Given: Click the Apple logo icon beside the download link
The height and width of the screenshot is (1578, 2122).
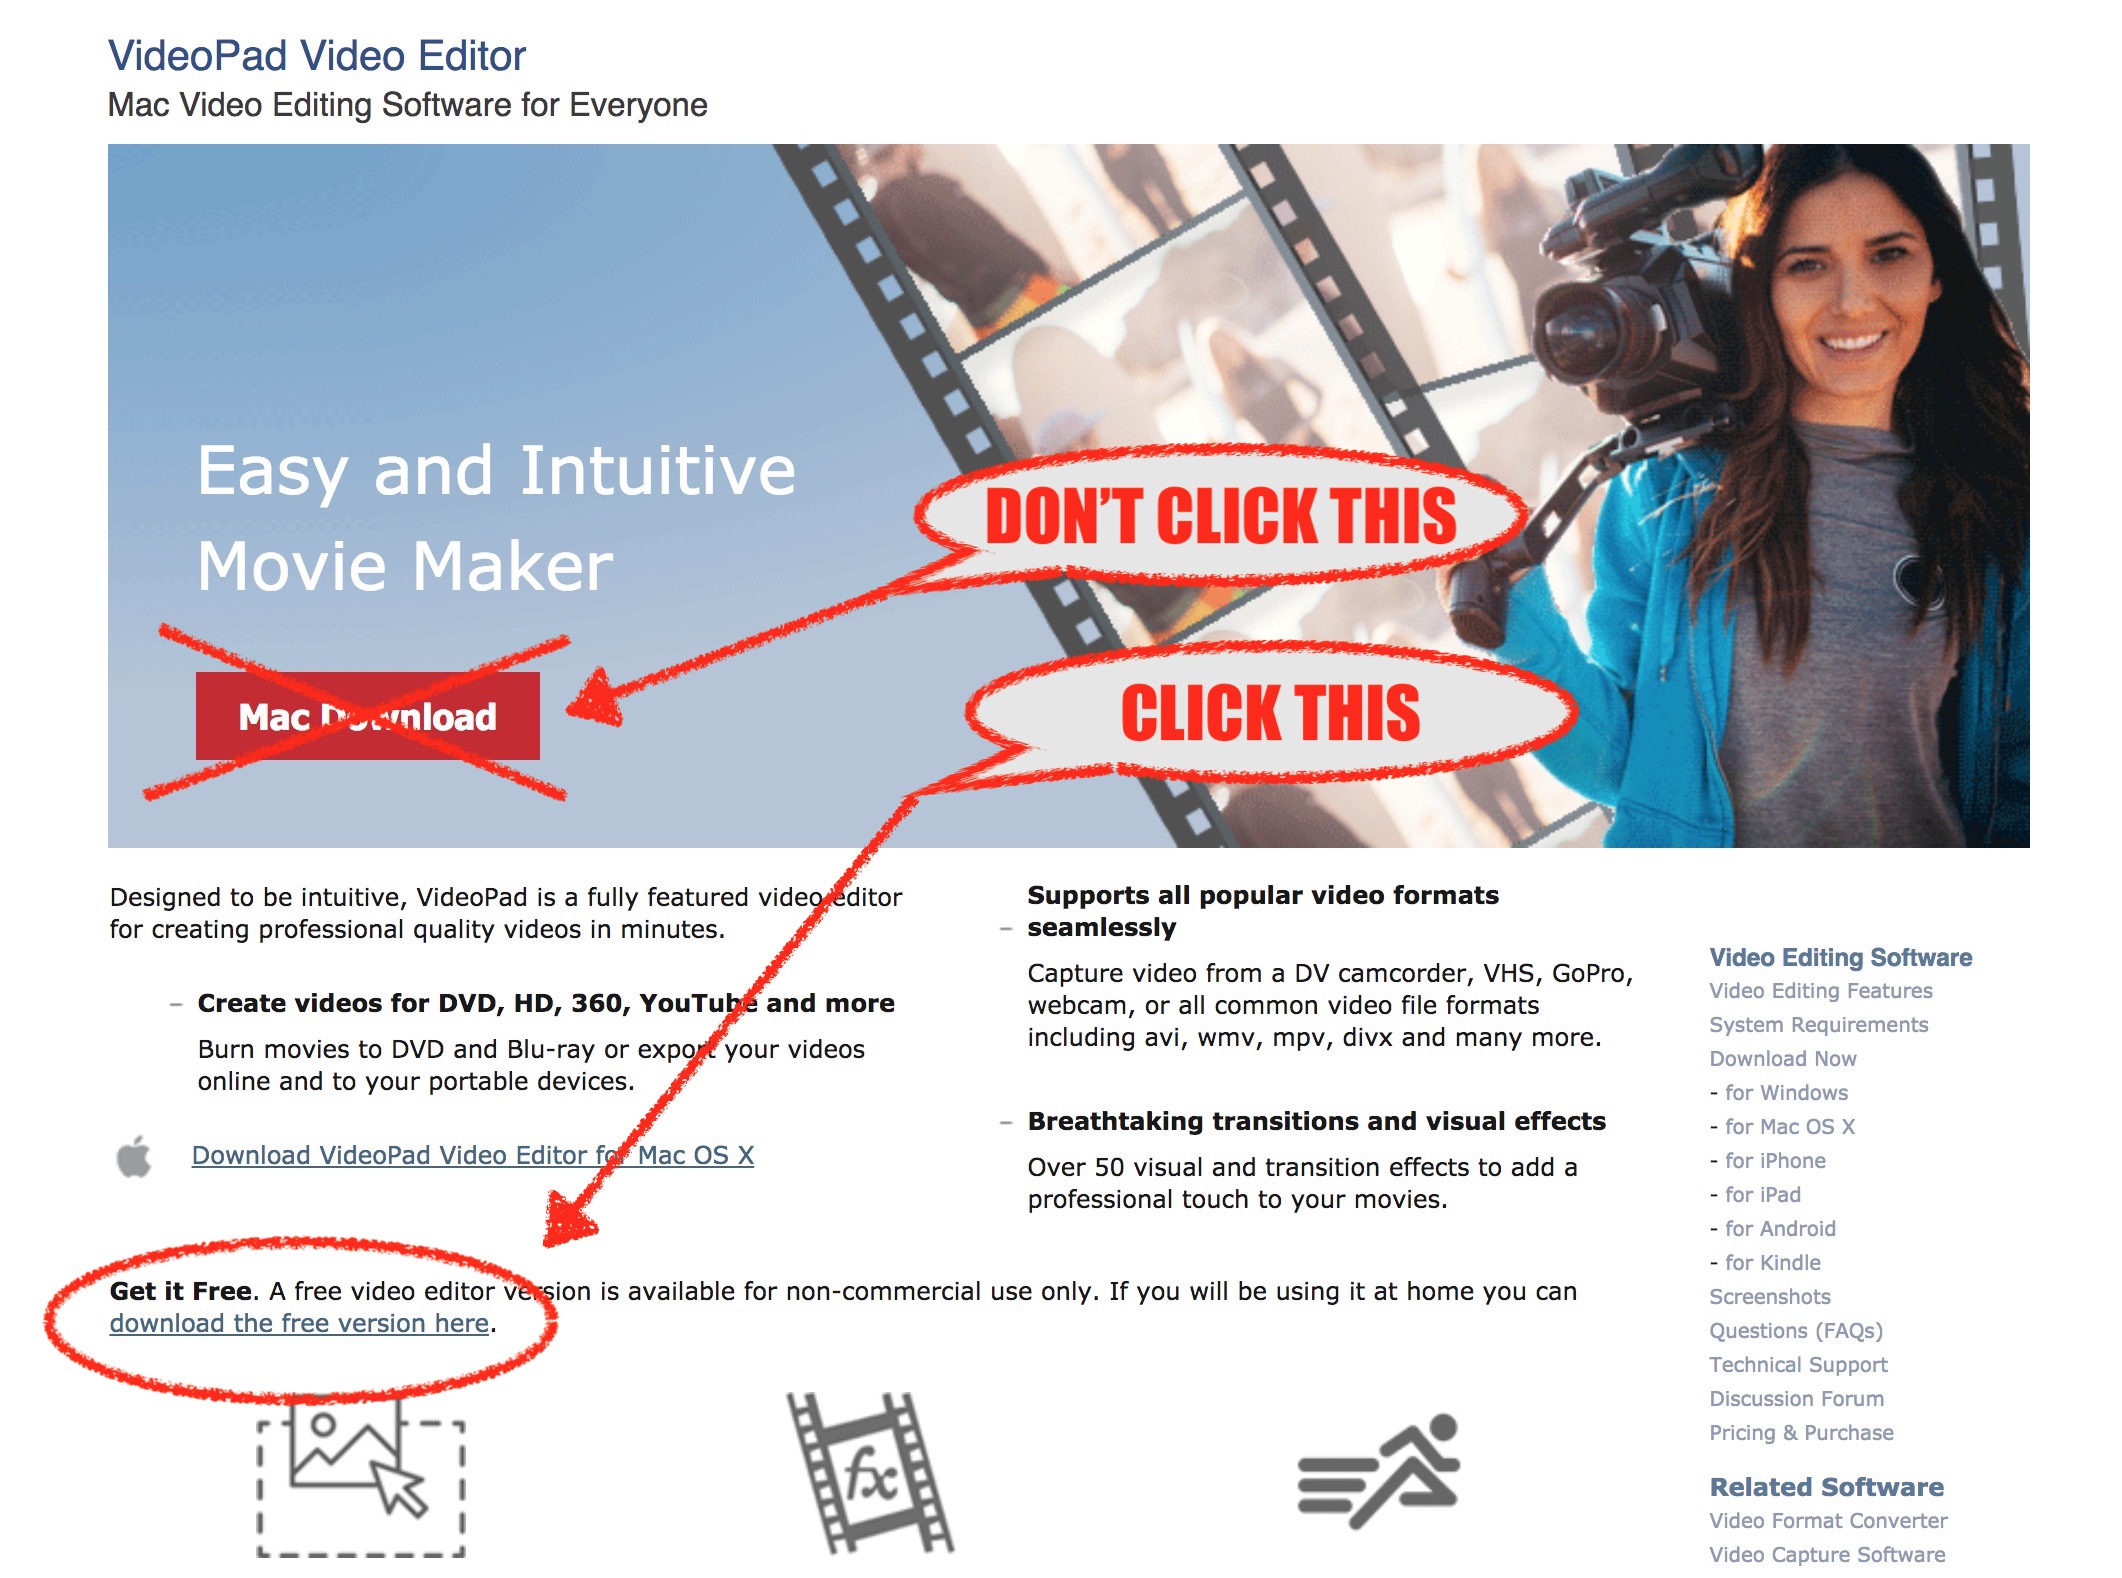Looking at the screenshot, I should pos(134,1156).
